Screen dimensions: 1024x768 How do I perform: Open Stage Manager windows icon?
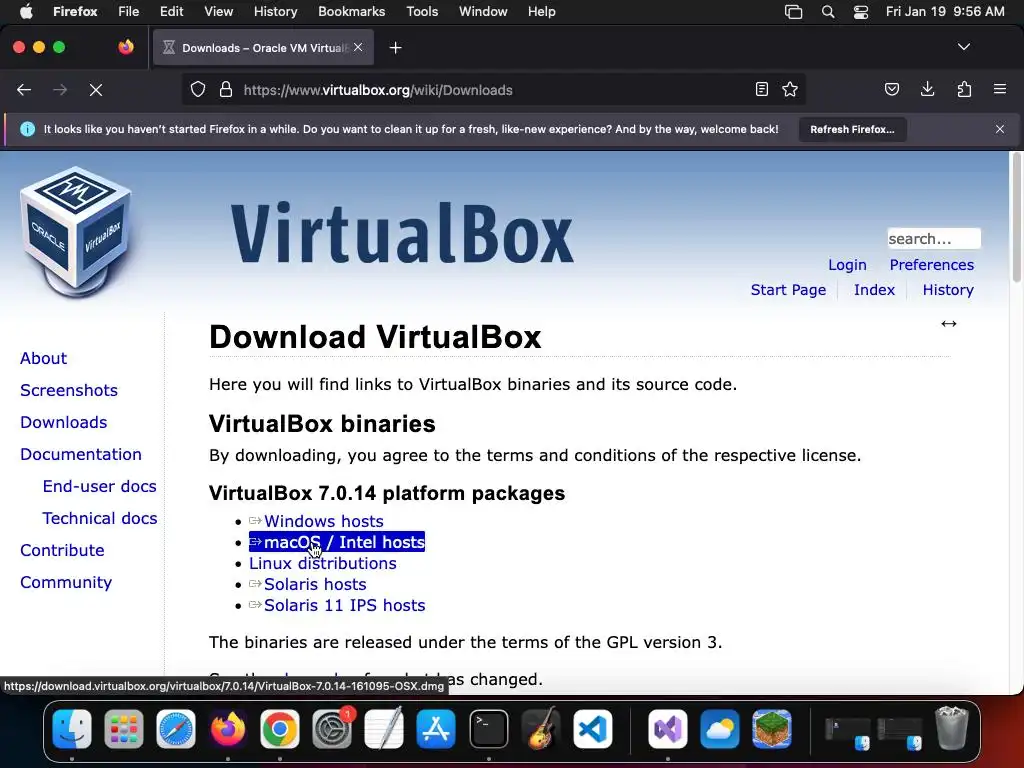793,12
